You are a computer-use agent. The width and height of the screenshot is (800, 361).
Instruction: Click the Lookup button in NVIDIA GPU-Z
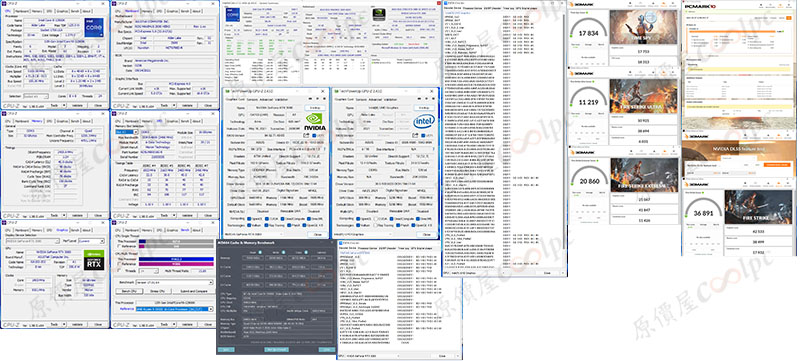pyautogui.click(x=315, y=108)
